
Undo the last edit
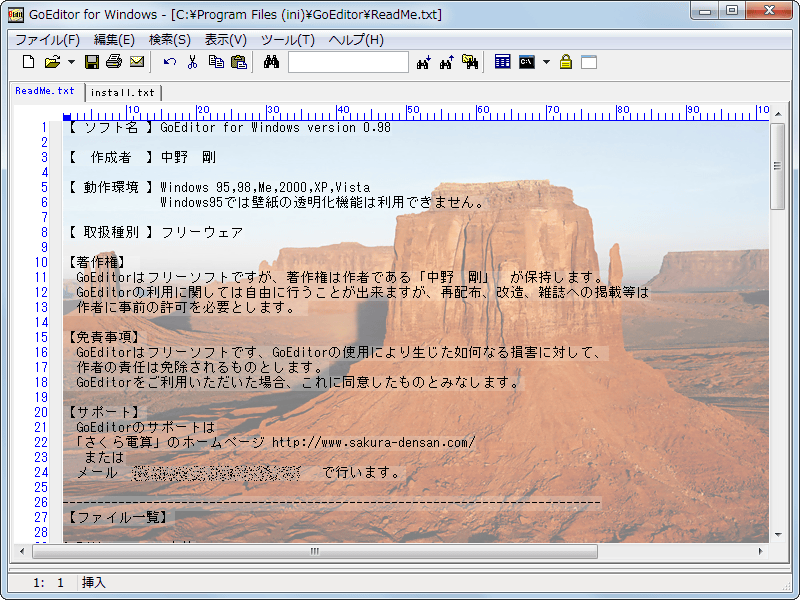click(169, 62)
